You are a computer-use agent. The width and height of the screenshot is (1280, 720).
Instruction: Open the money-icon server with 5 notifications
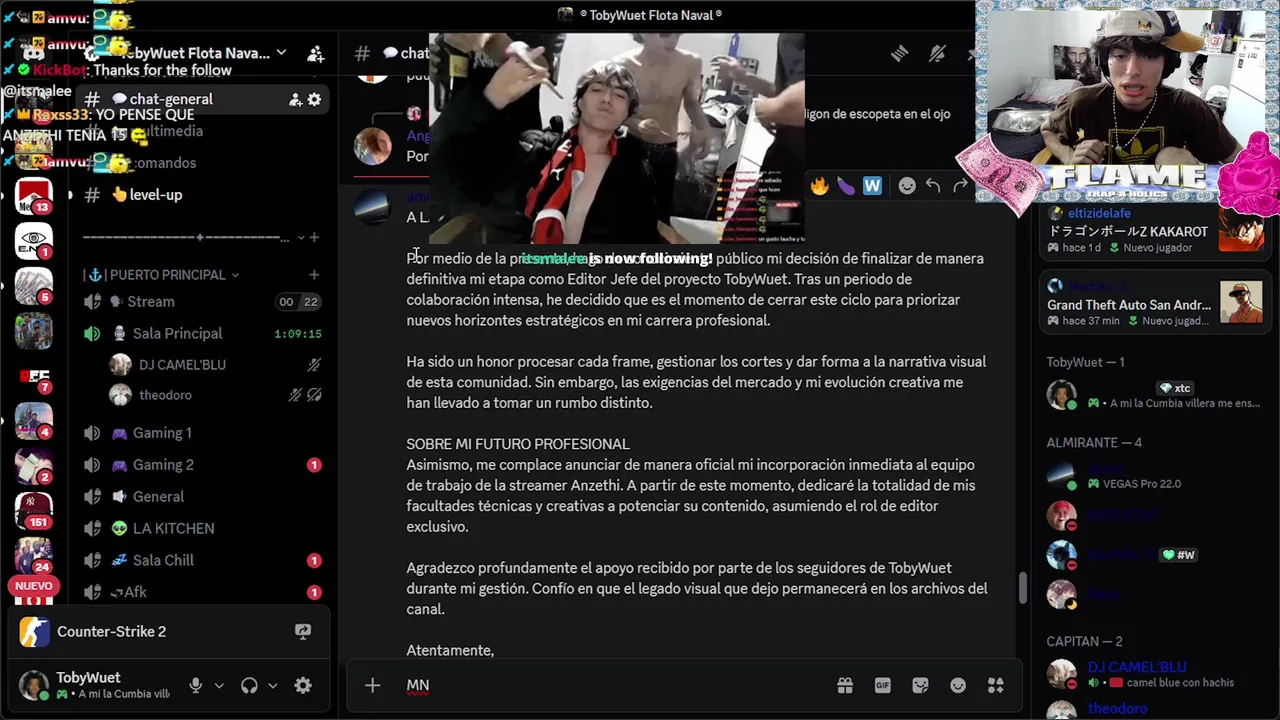(33, 286)
